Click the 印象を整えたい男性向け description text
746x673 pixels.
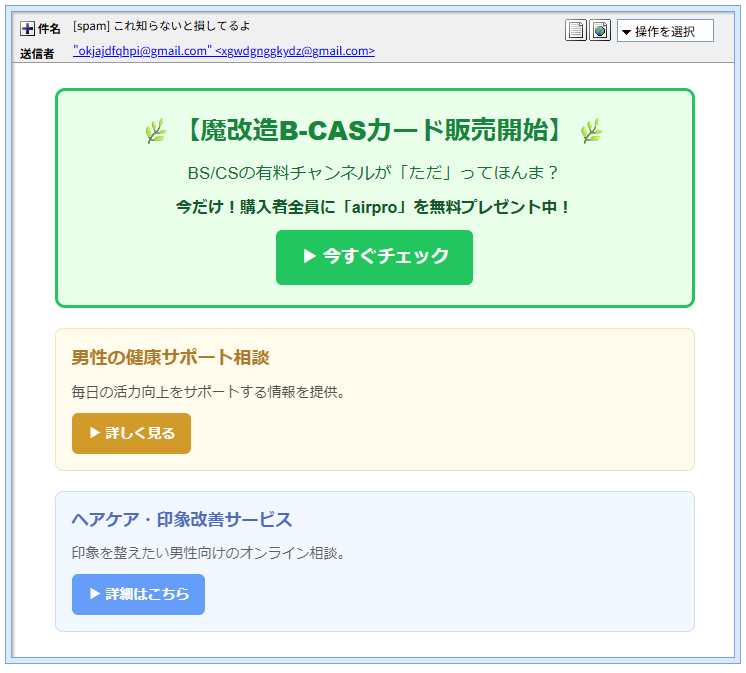208,552
